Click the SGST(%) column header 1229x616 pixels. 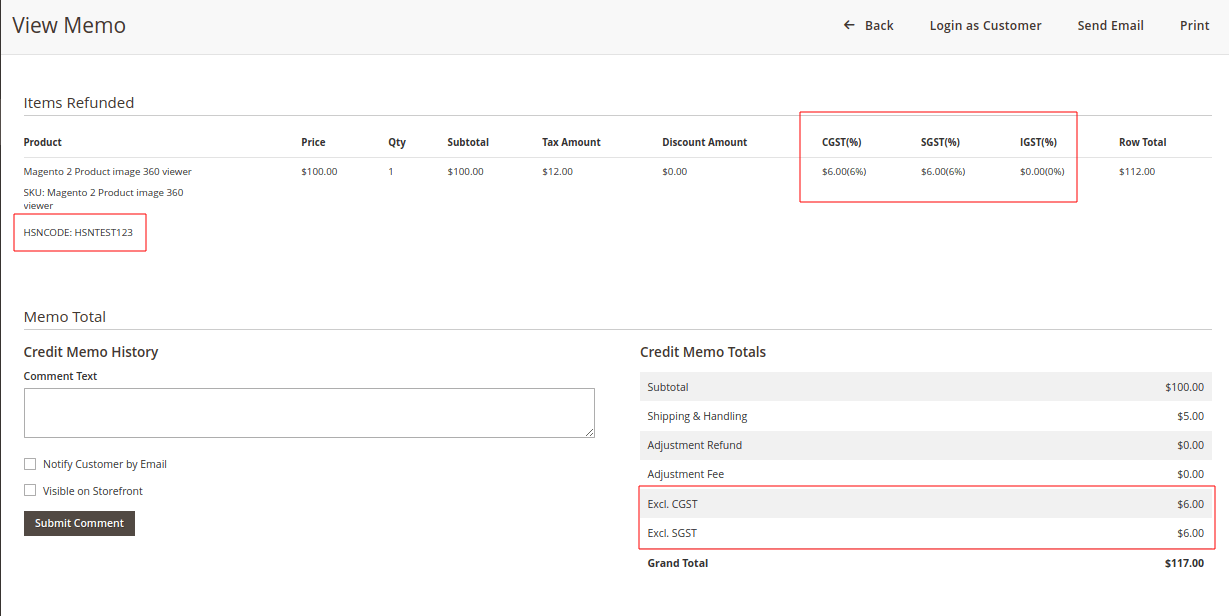(939, 142)
